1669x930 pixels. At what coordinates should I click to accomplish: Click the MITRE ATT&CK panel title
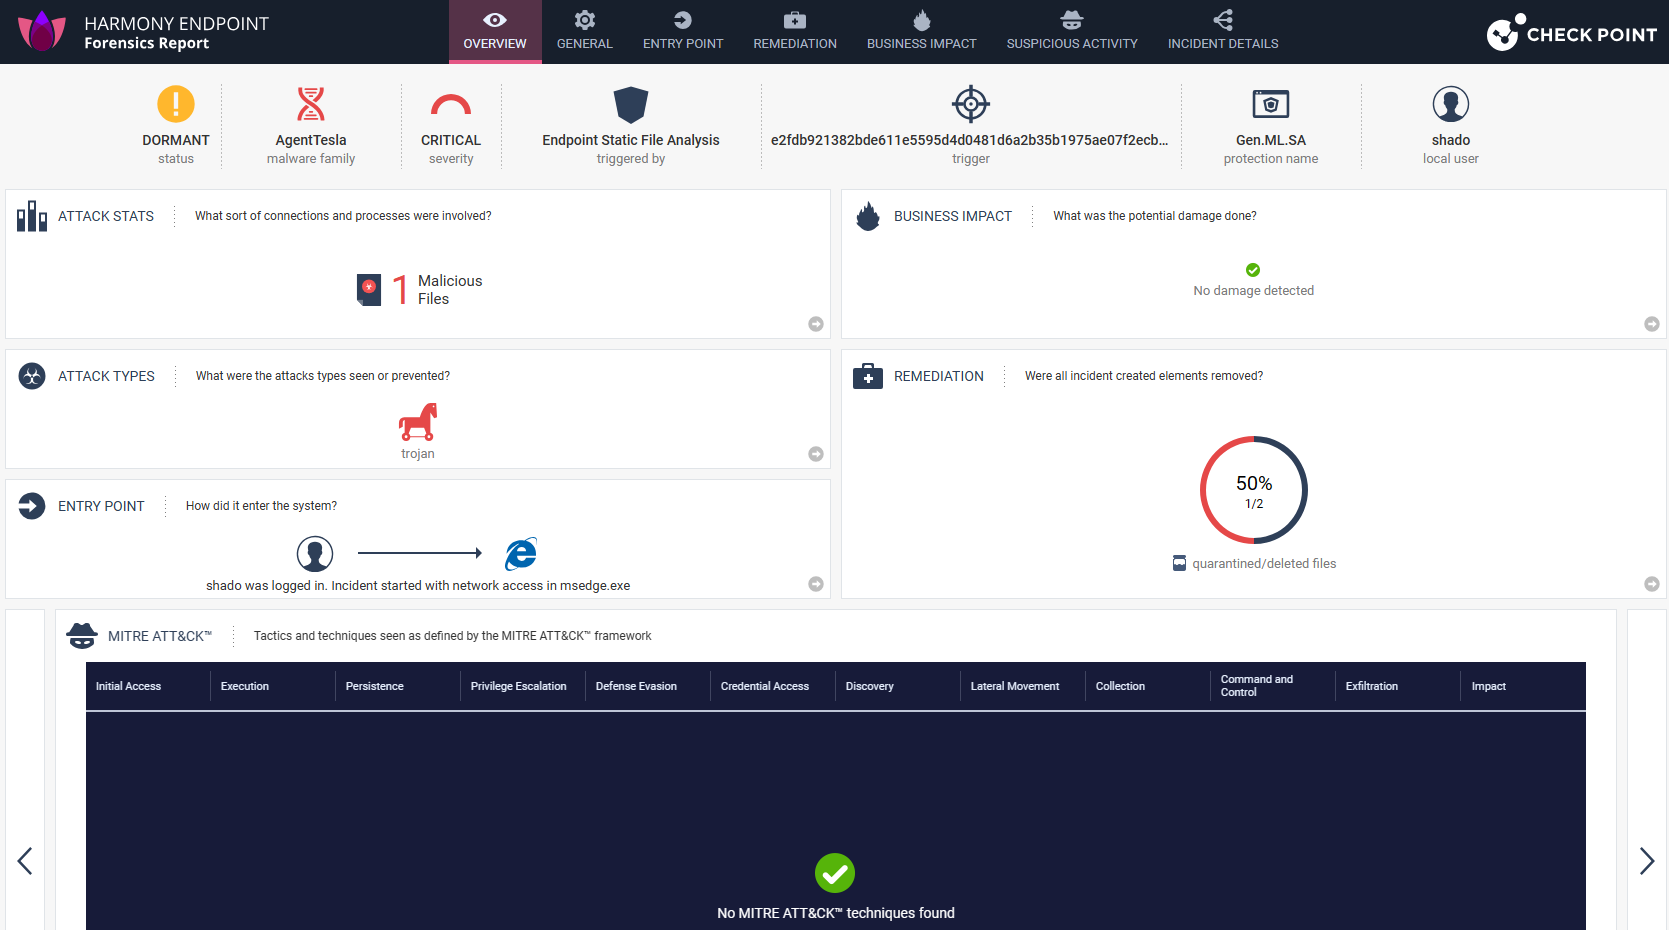pos(160,636)
